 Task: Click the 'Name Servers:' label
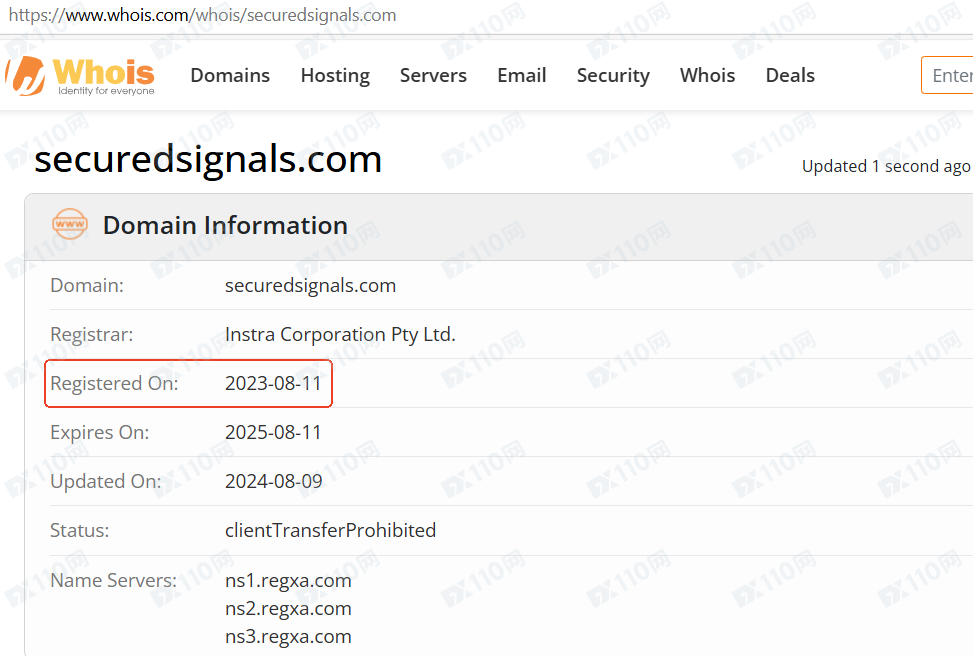coord(114,580)
